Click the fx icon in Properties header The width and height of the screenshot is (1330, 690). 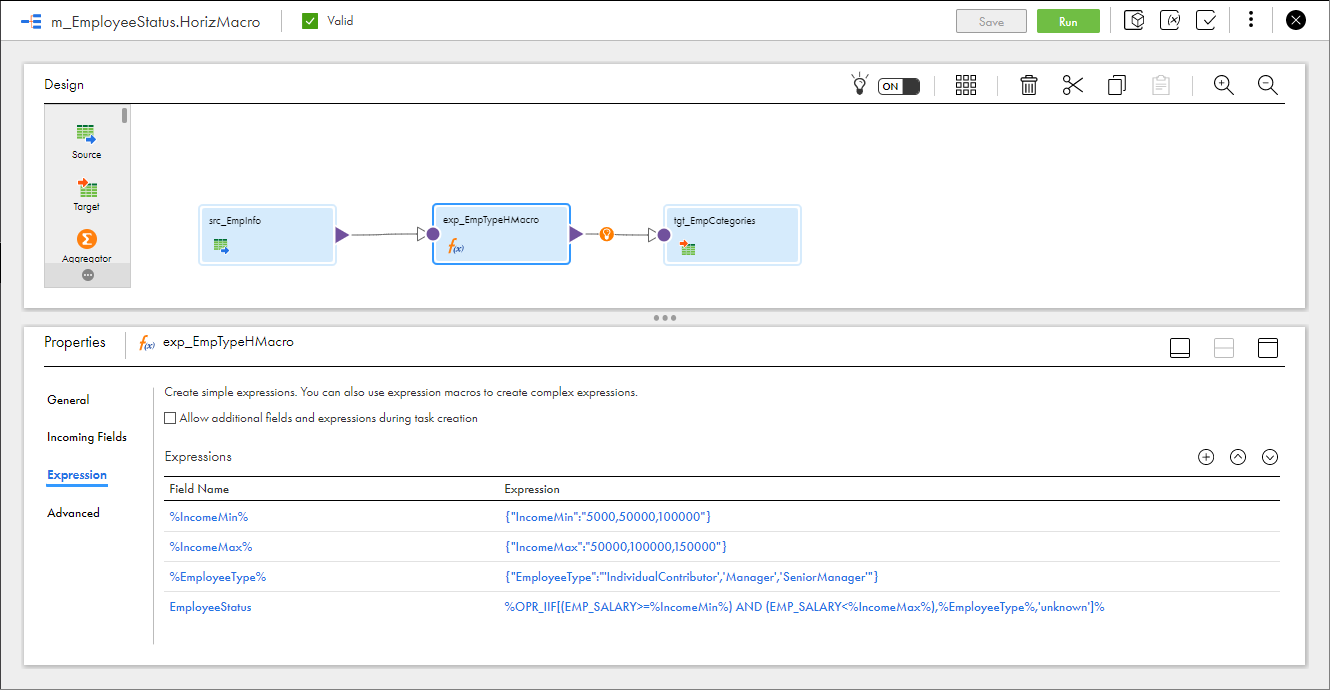click(x=146, y=343)
